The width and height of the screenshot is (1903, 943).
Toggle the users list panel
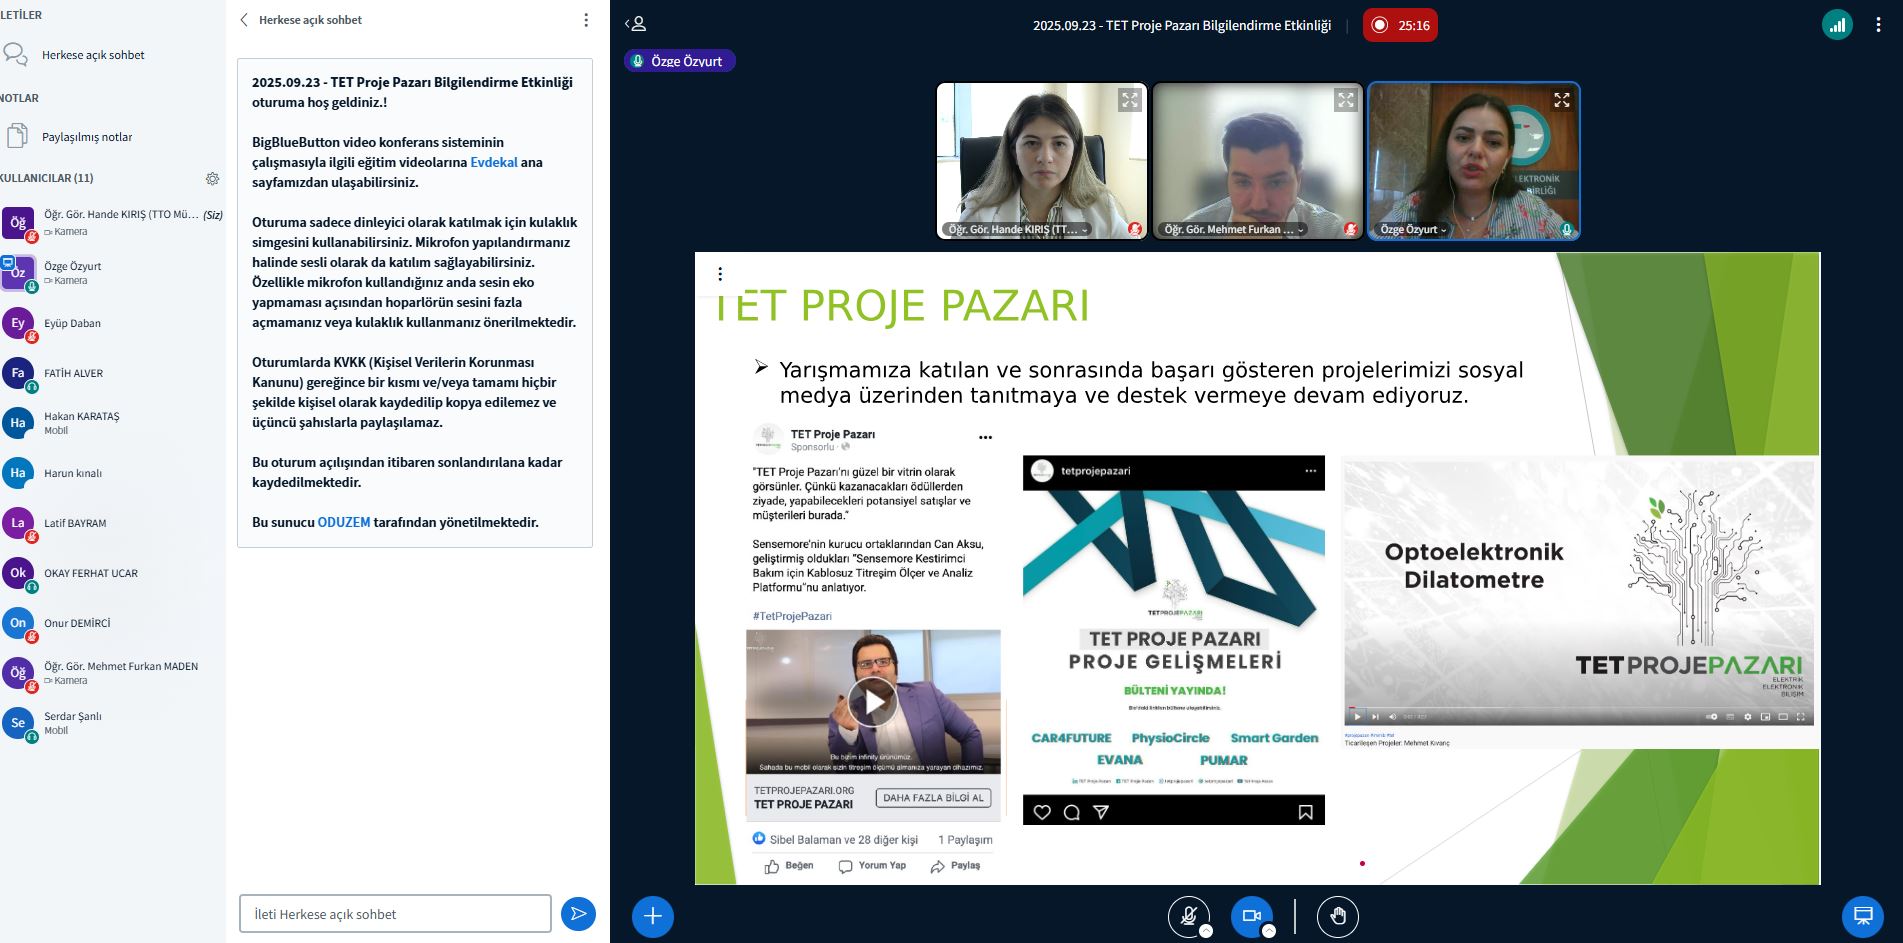636,24
